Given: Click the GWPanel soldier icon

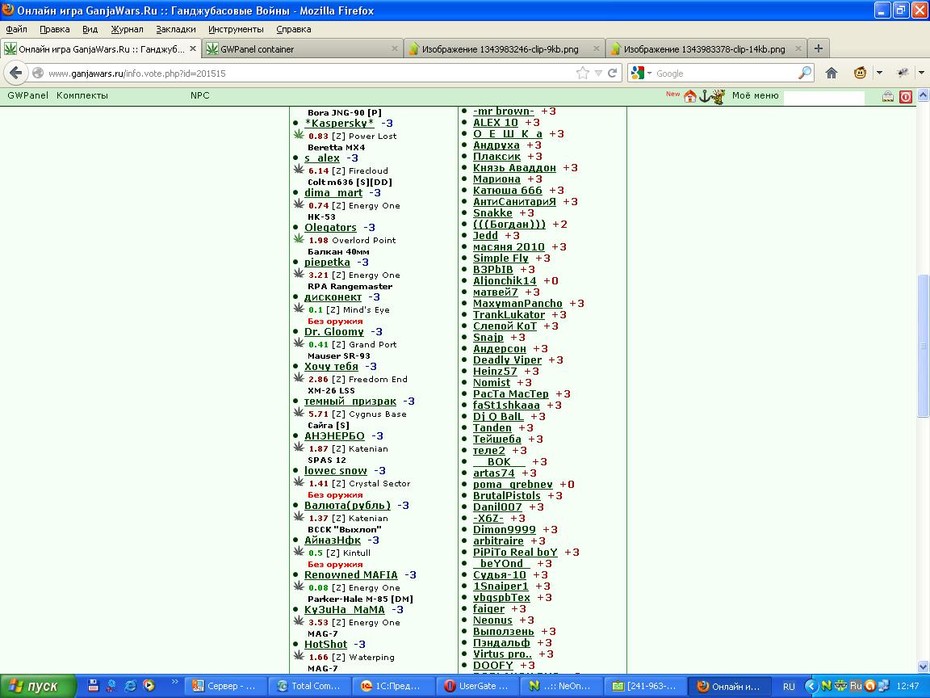Looking at the screenshot, I should (718, 96).
